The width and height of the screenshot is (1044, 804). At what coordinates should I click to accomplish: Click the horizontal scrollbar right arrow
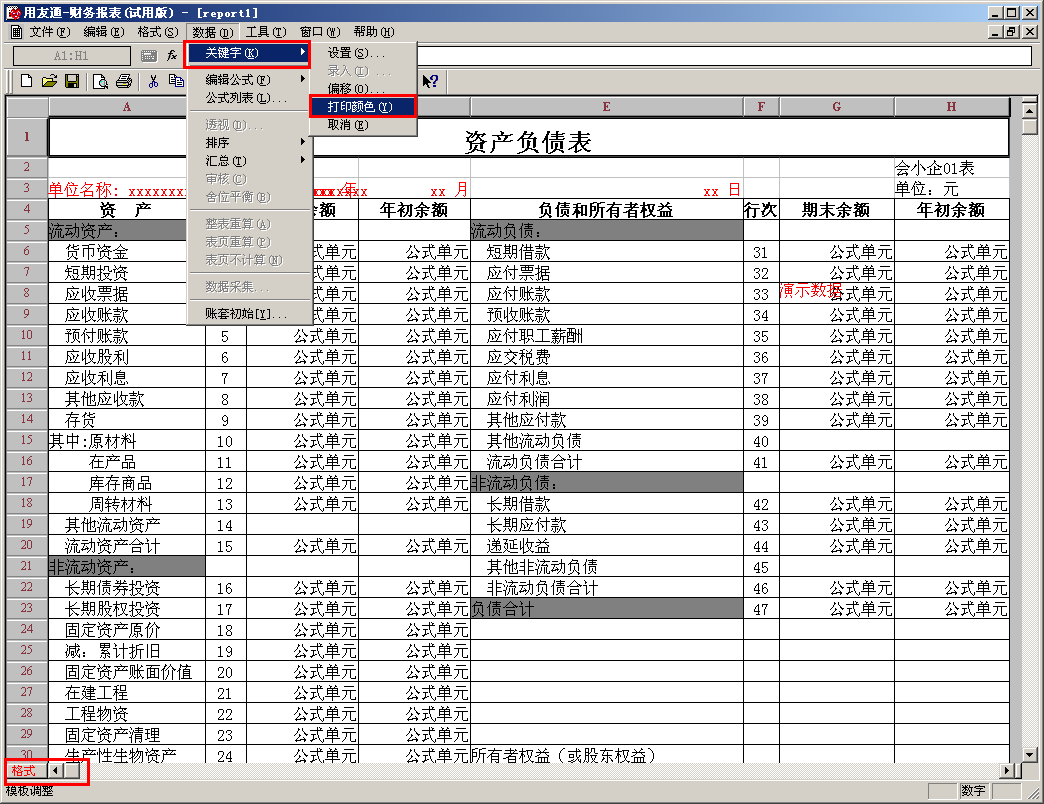[x=1007, y=771]
